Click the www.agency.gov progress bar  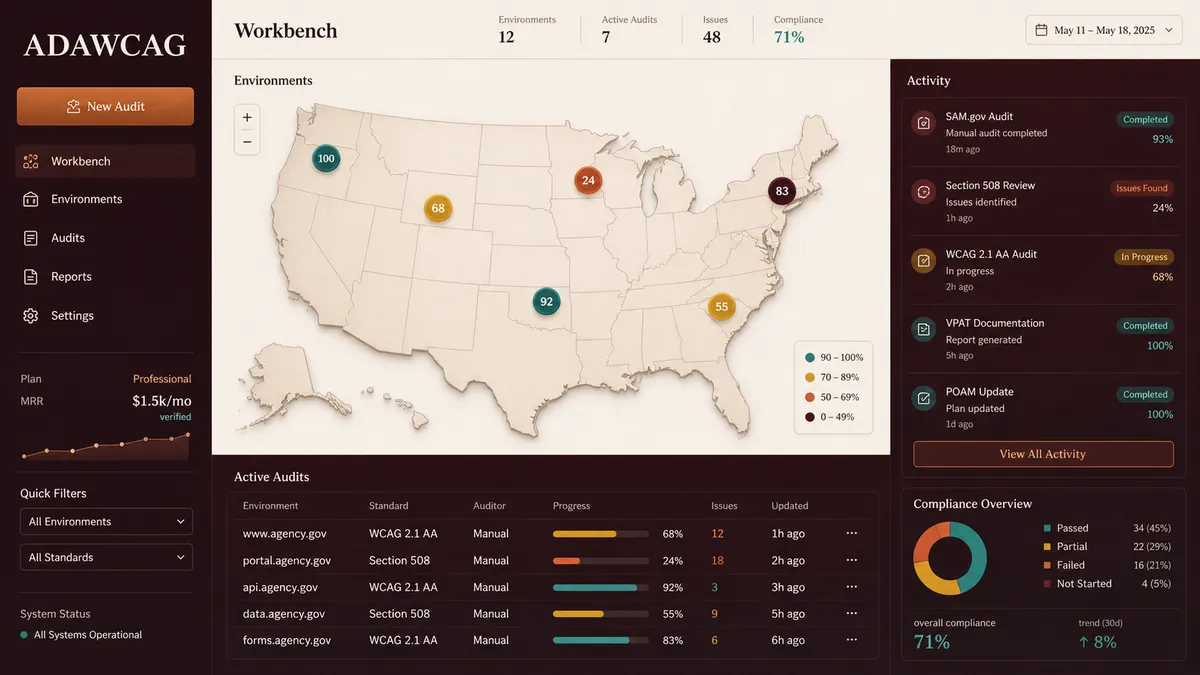(601, 534)
